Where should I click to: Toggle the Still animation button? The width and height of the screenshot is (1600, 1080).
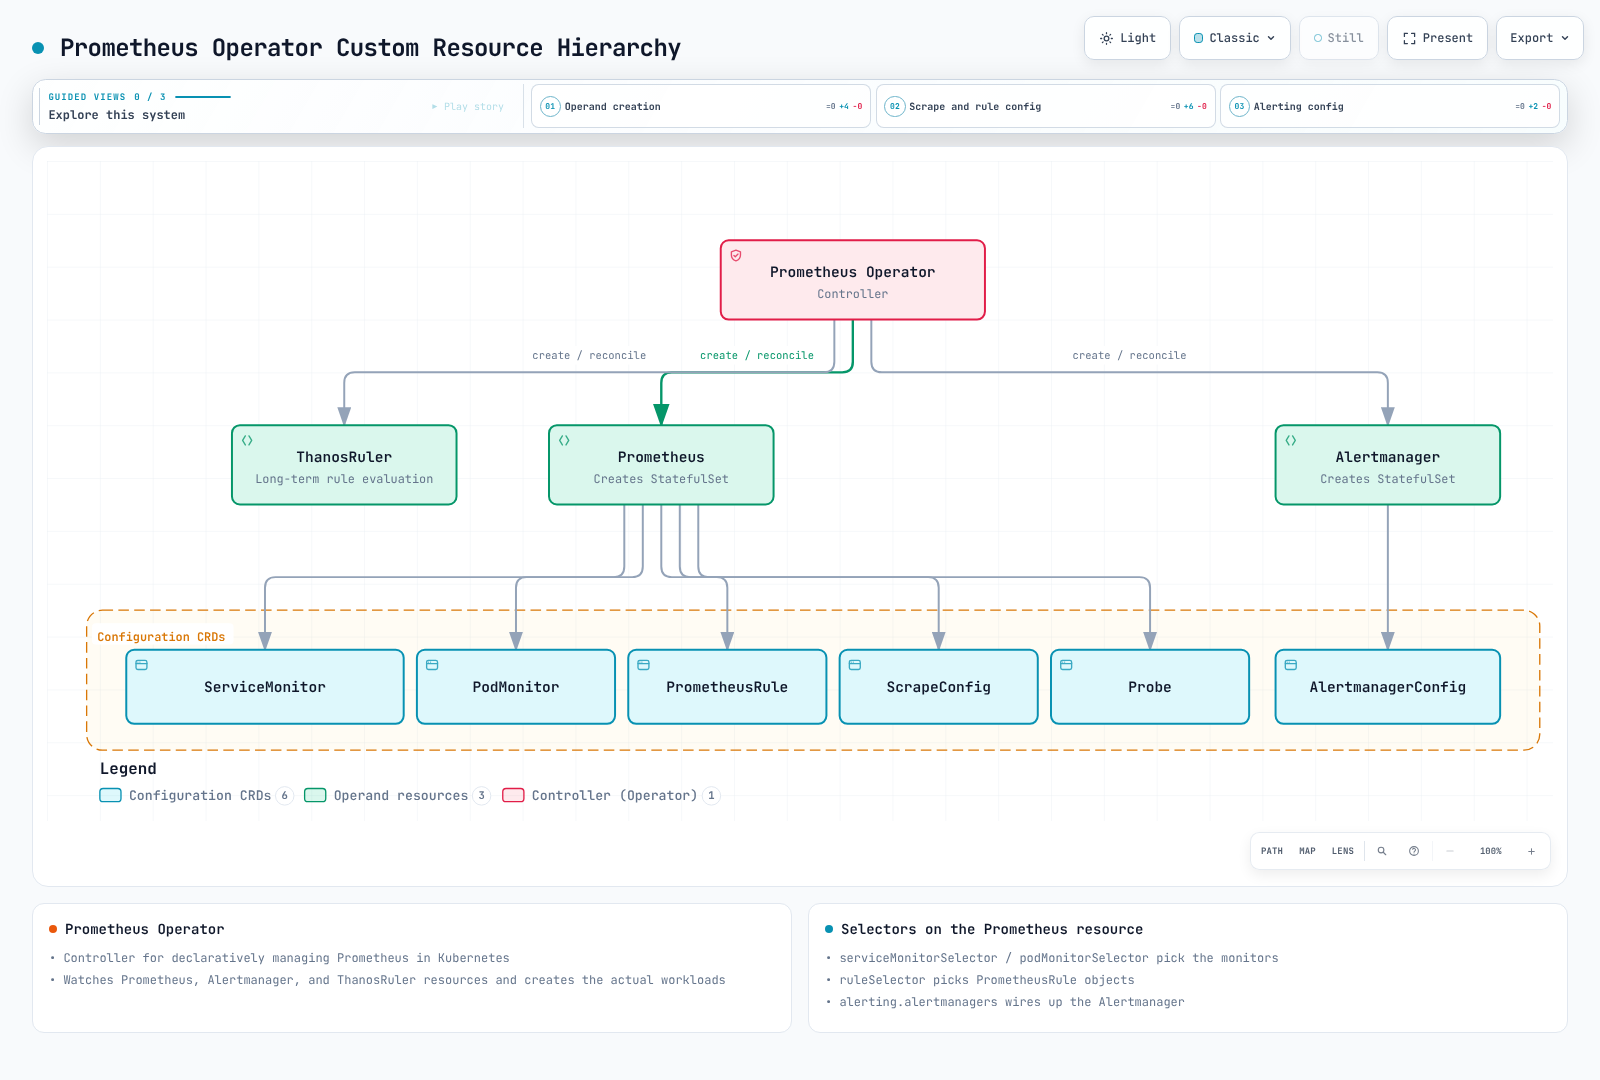click(x=1339, y=38)
